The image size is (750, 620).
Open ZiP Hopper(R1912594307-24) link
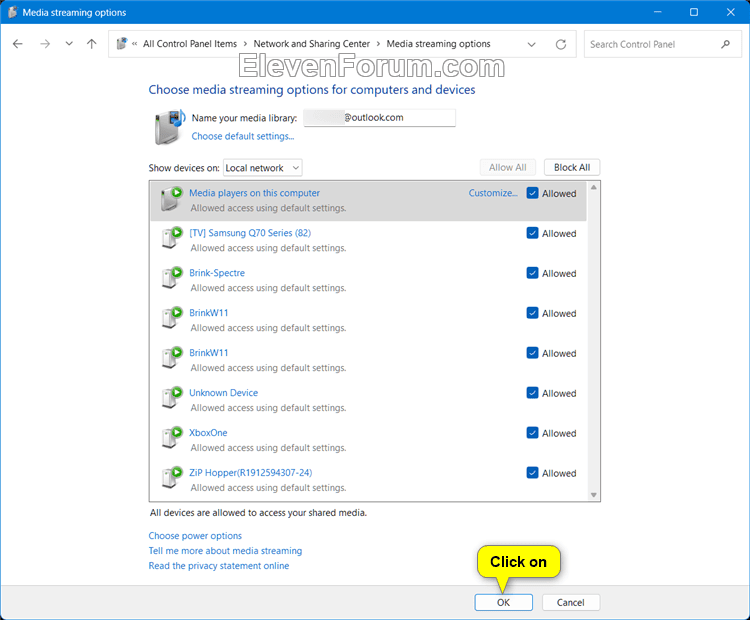point(251,473)
